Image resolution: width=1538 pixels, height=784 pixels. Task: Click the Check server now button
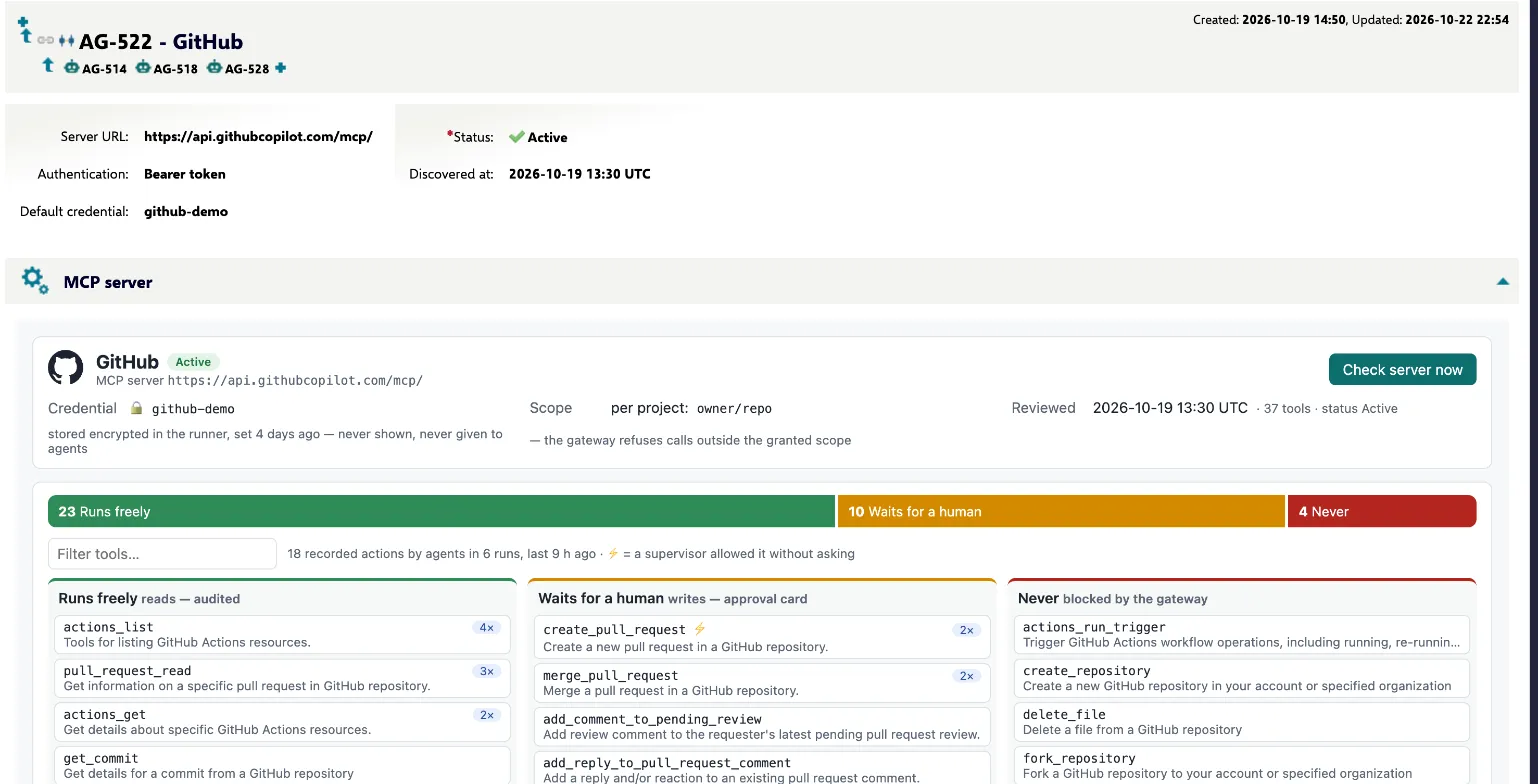click(1402, 370)
